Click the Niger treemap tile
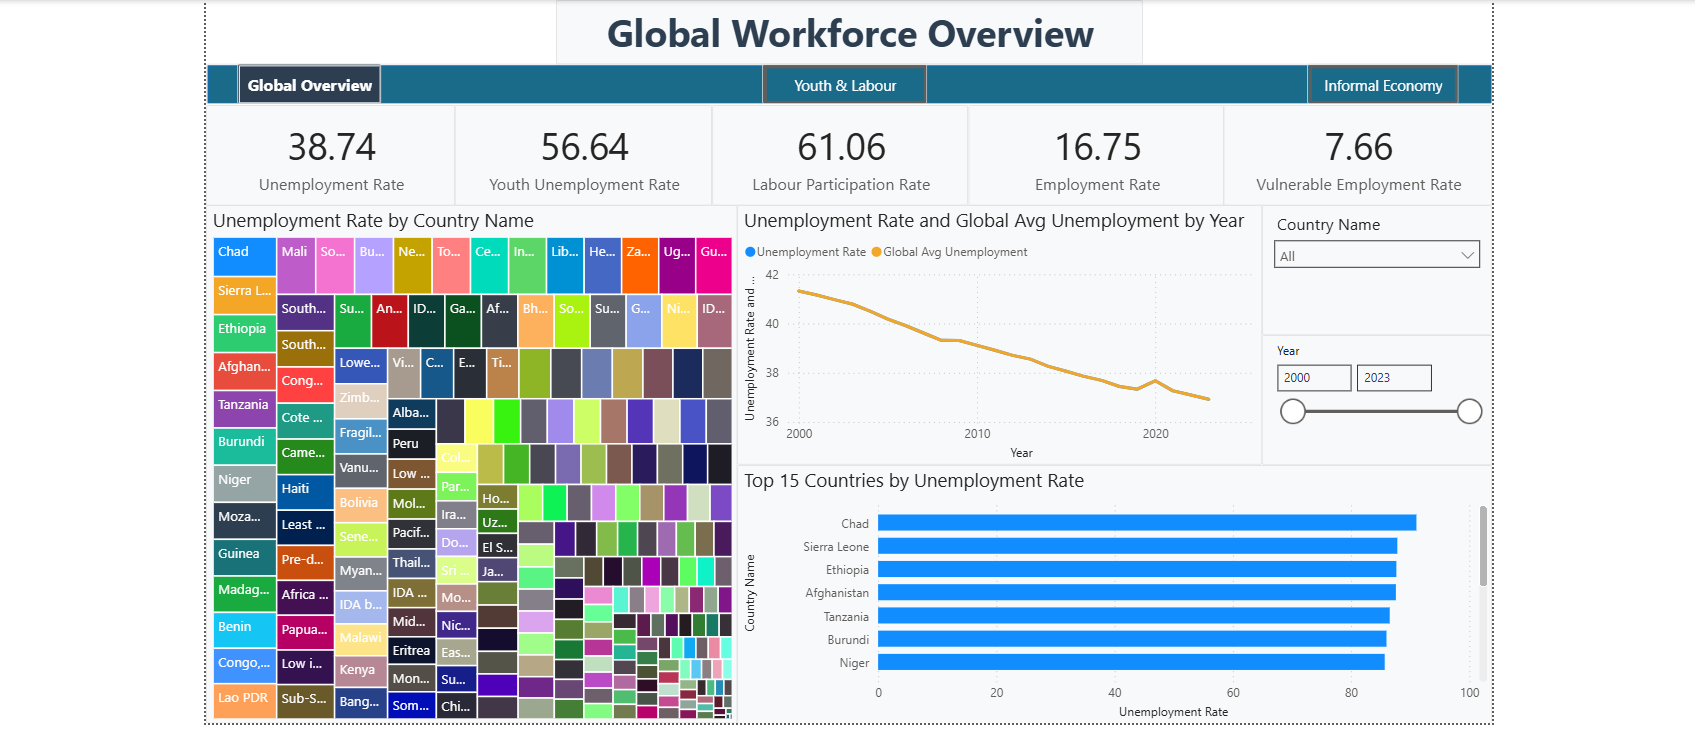 tap(245, 484)
